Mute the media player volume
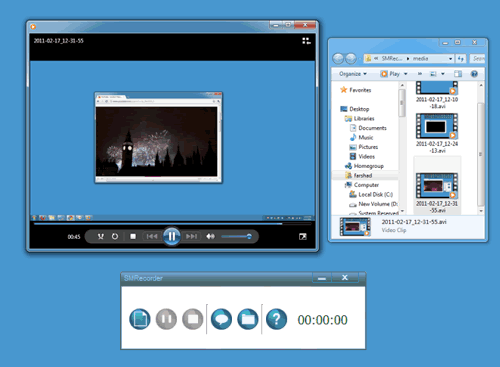Viewport: 500px width, 367px height. pos(210,236)
